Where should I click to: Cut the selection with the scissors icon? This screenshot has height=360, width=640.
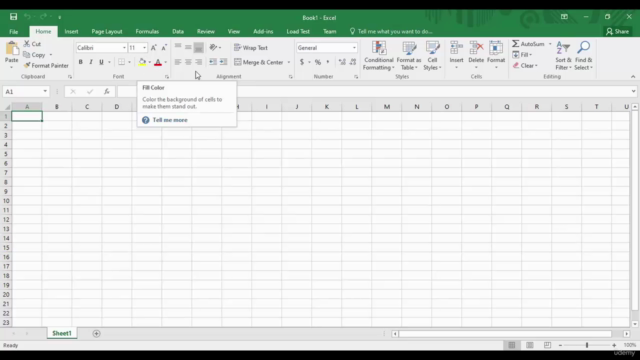point(27,44)
